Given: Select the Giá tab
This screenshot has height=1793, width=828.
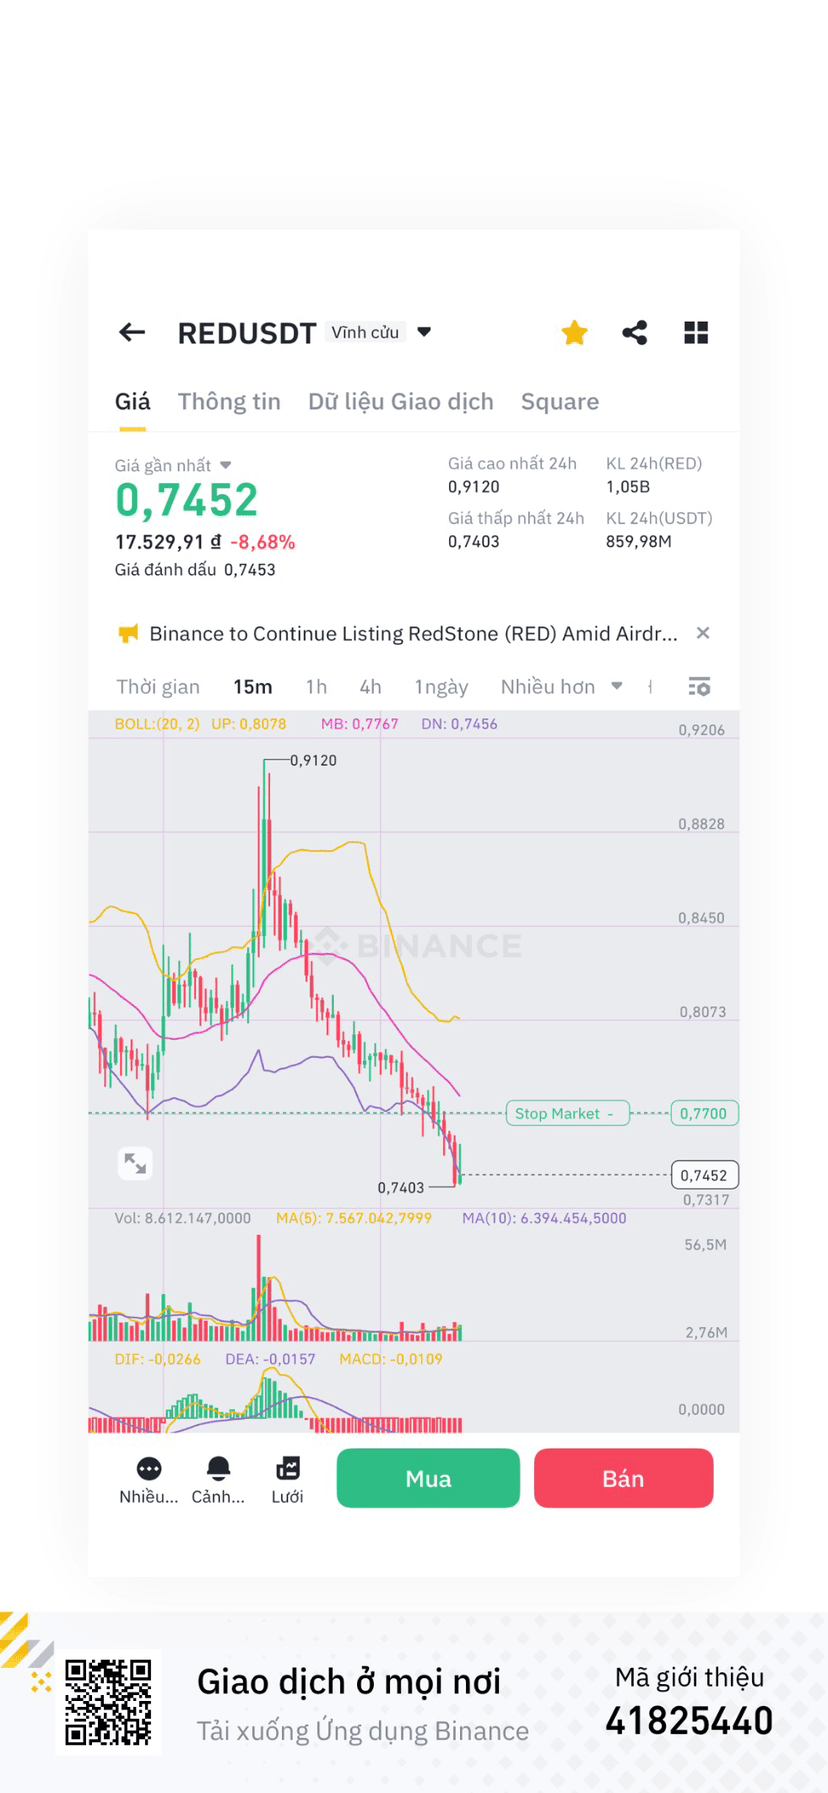Looking at the screenshot, I should point(132,401).
